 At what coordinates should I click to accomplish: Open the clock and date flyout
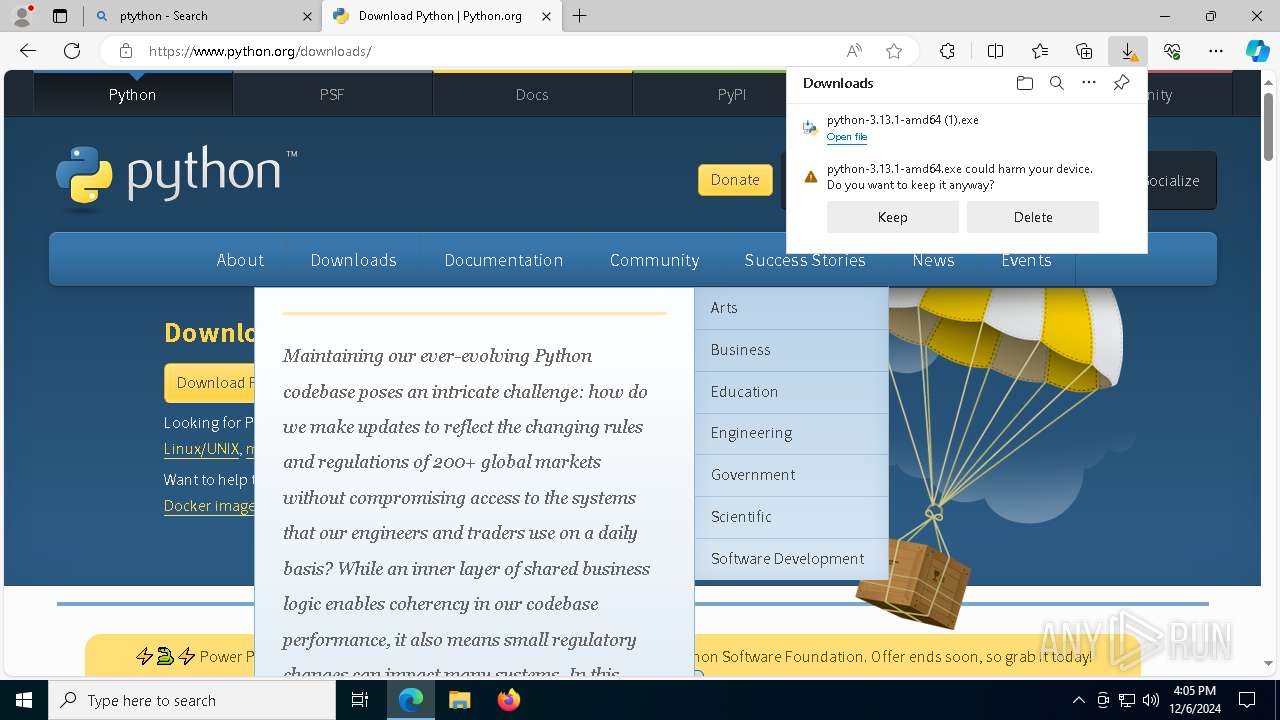tap(1194, 700)
